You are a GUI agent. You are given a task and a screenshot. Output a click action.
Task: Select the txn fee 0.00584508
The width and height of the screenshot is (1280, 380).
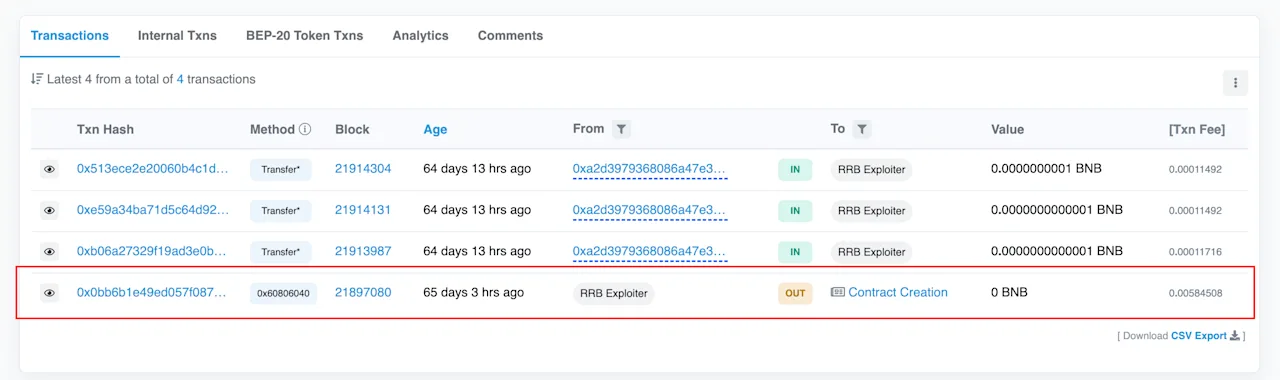click(x=1195, y=293)
